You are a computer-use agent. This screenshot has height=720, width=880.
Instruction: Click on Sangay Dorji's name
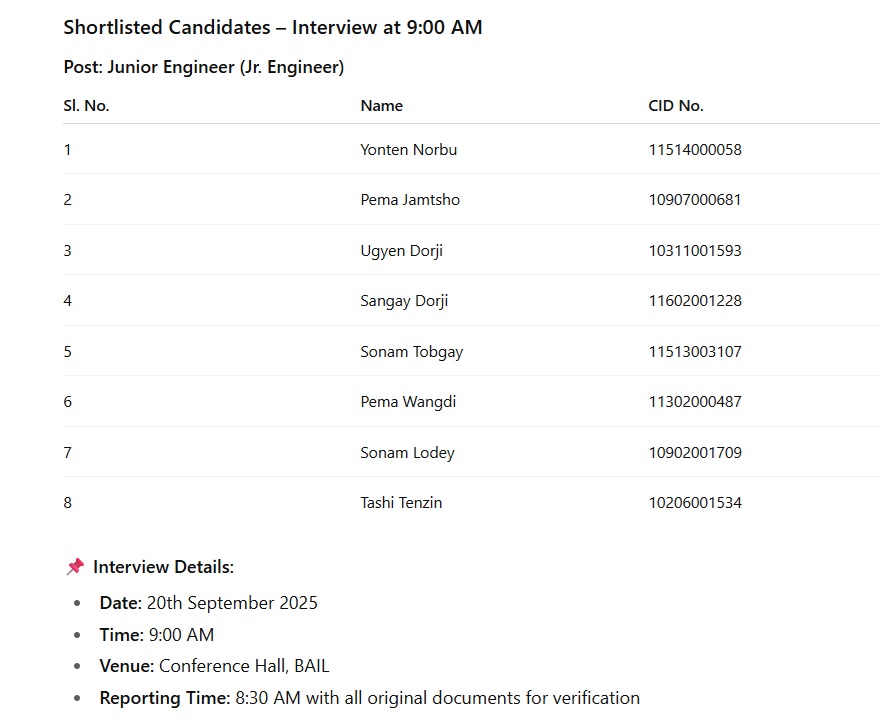[x=404, y=301]
